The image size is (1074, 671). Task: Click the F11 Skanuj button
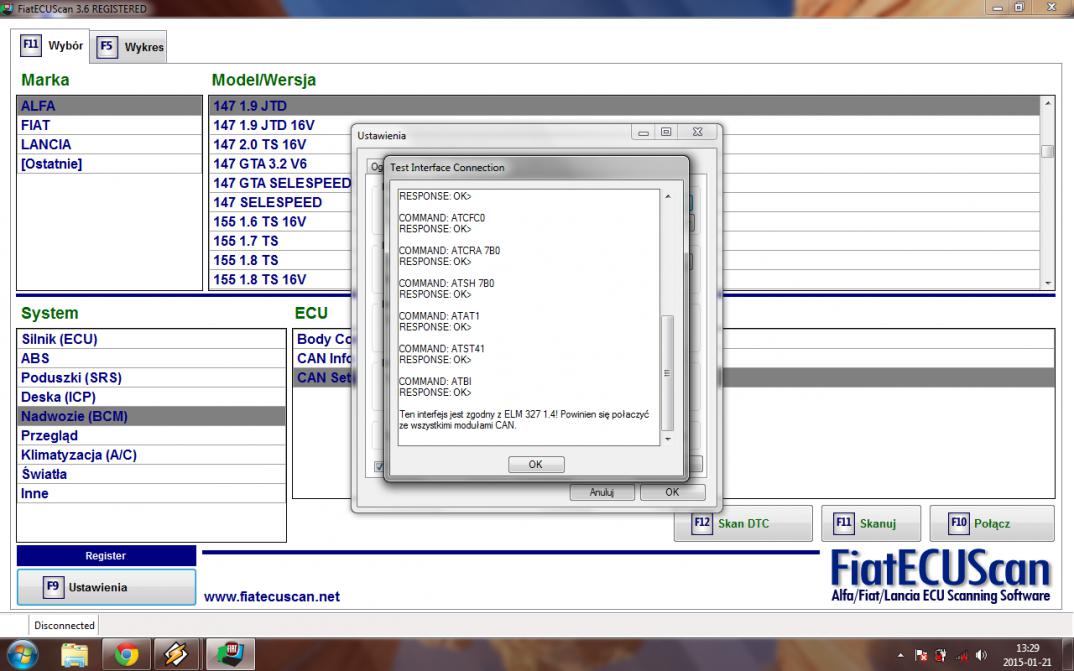[871, 523]
